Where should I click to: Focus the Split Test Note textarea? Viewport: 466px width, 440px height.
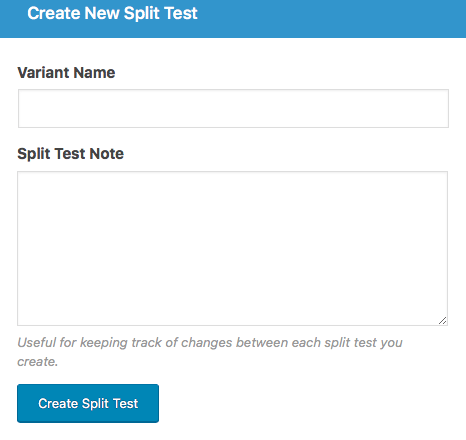tap(232, 248)
